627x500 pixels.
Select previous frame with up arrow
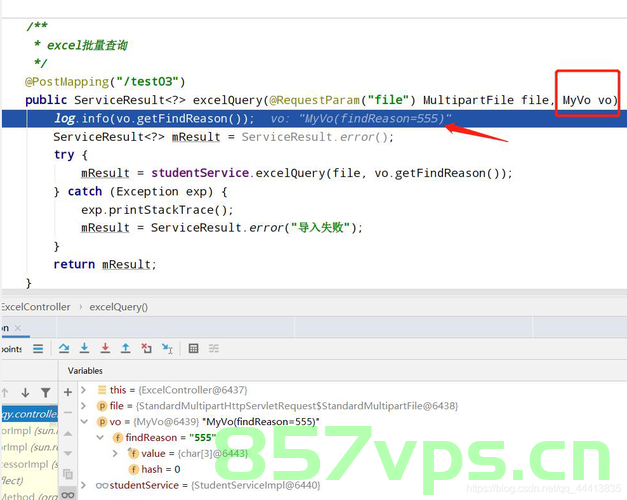coord(5,392)
